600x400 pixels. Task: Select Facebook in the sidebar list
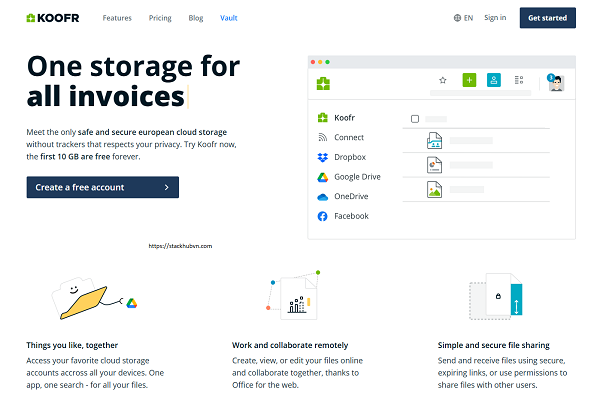343,216
